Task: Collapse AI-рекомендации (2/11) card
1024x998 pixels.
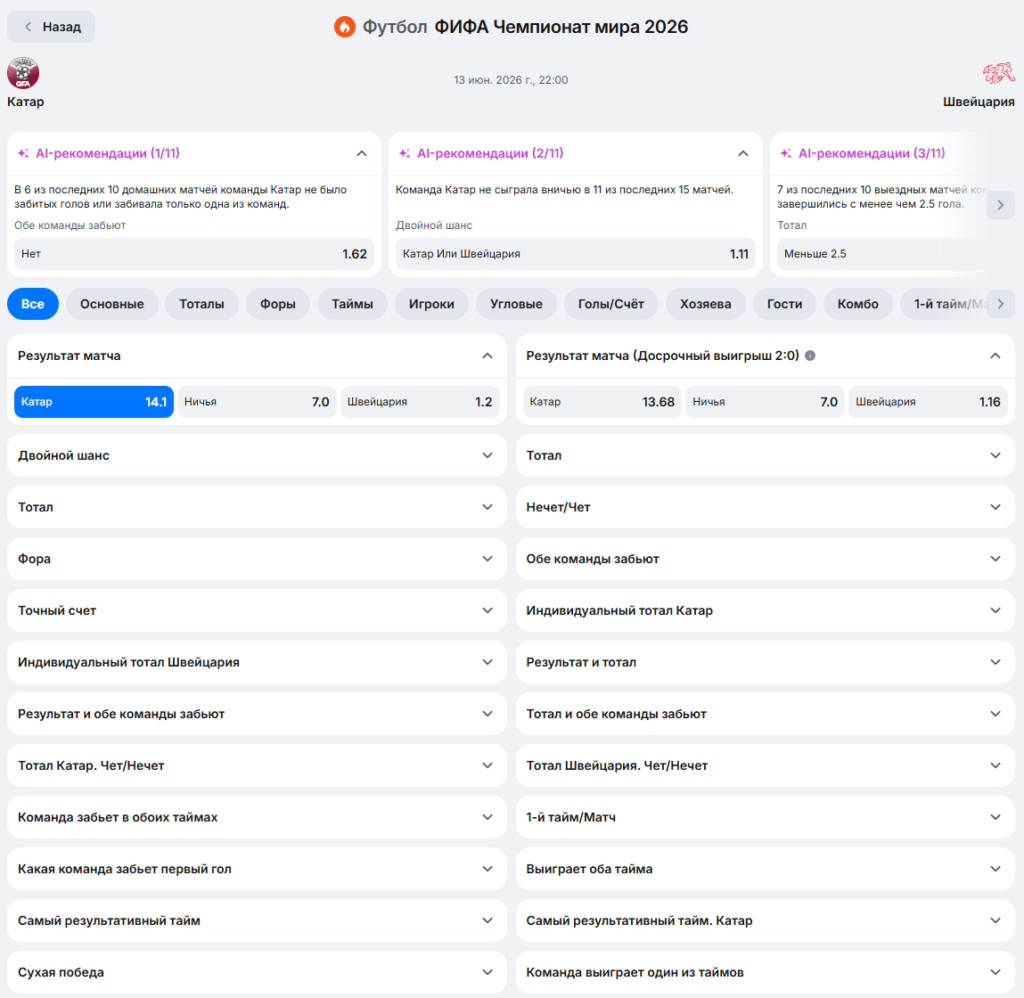Action: tap(743, 153)
